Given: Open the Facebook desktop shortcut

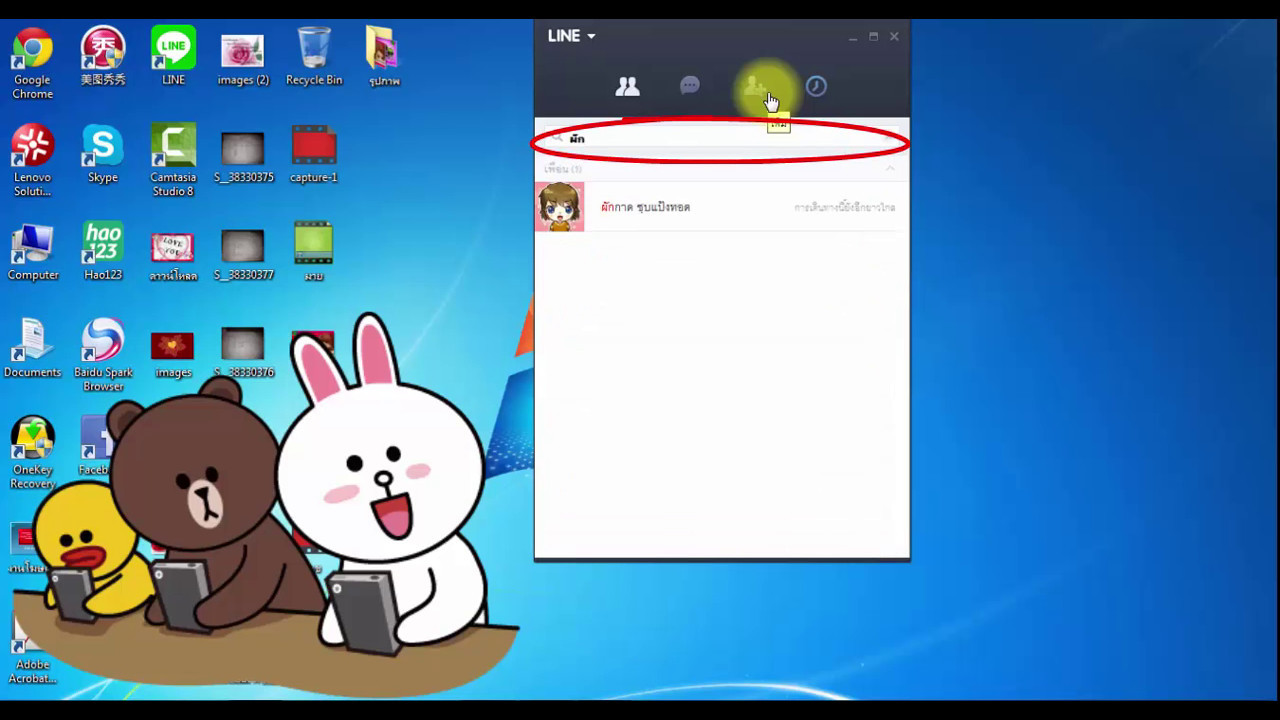Looking at the screenshot, I should tap(94, 447).
